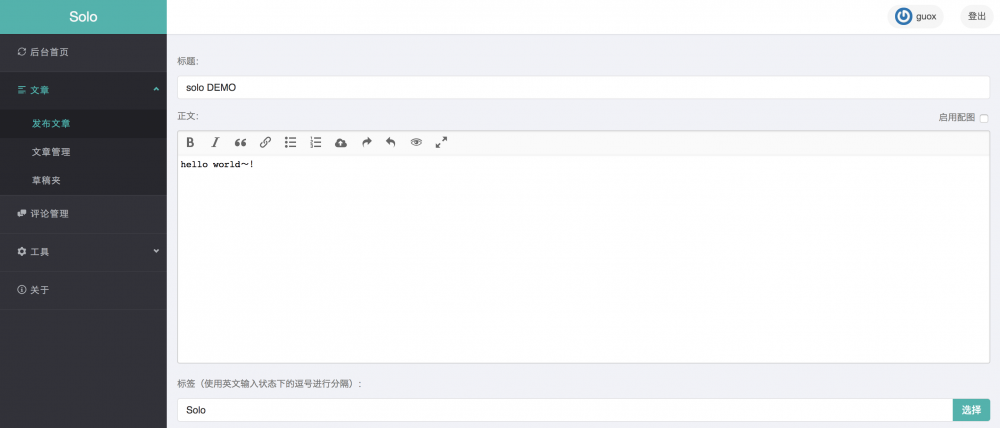Expand editor to fullscreen mode
Viewport: 1000px width, 428px height.
point(441,142)
